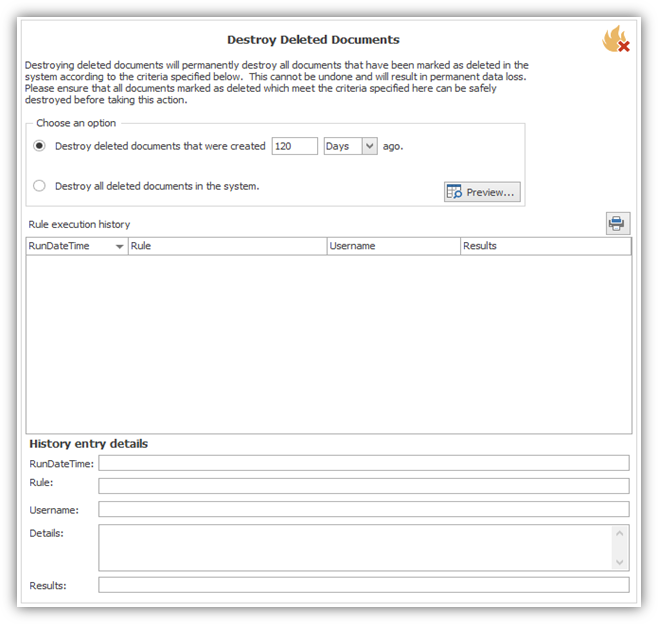Select 'Destroy deleted documents that were created' option
The width and height of the screenshot is (658, 624).
click(39, 146)
